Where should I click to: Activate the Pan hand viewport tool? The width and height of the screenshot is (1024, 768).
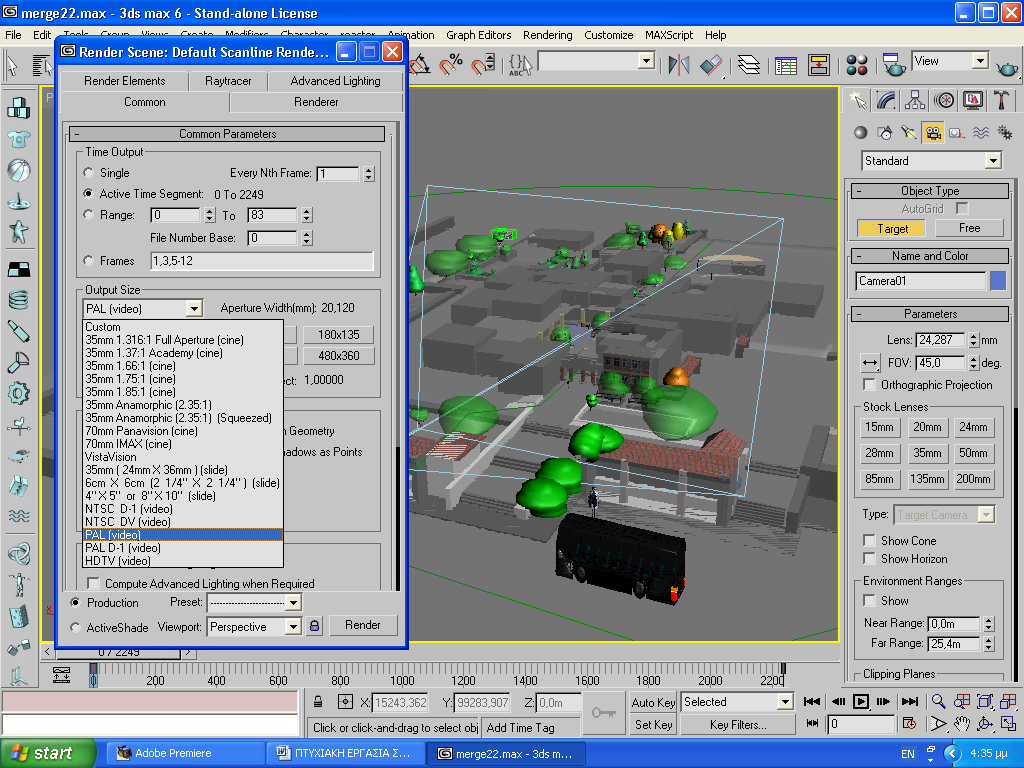coord(961,724)
